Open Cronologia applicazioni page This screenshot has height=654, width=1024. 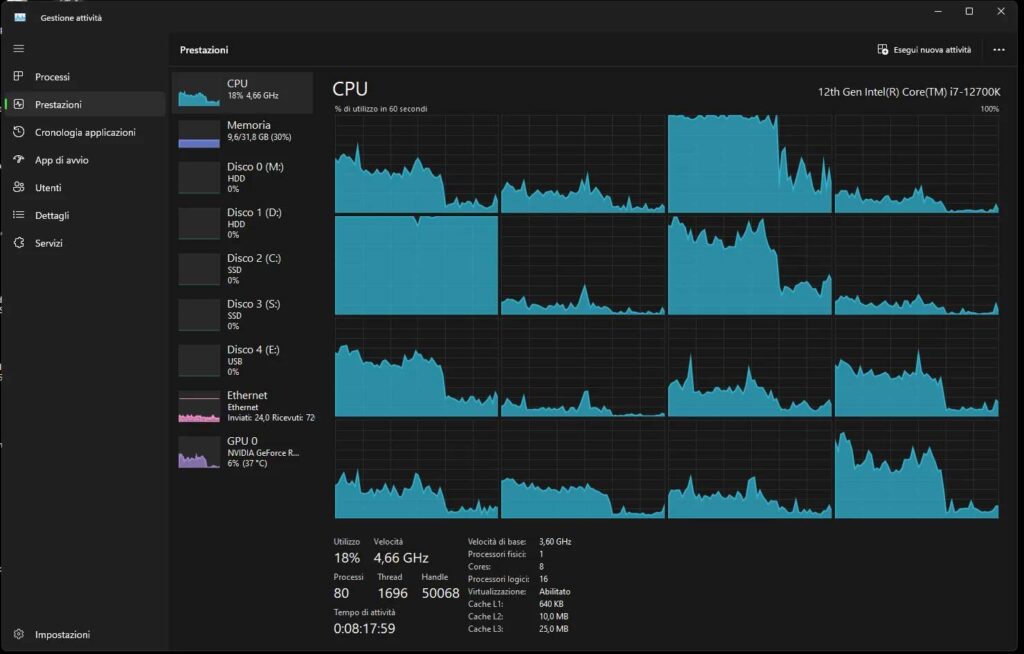pyautogui.click(x=83, y=132)
